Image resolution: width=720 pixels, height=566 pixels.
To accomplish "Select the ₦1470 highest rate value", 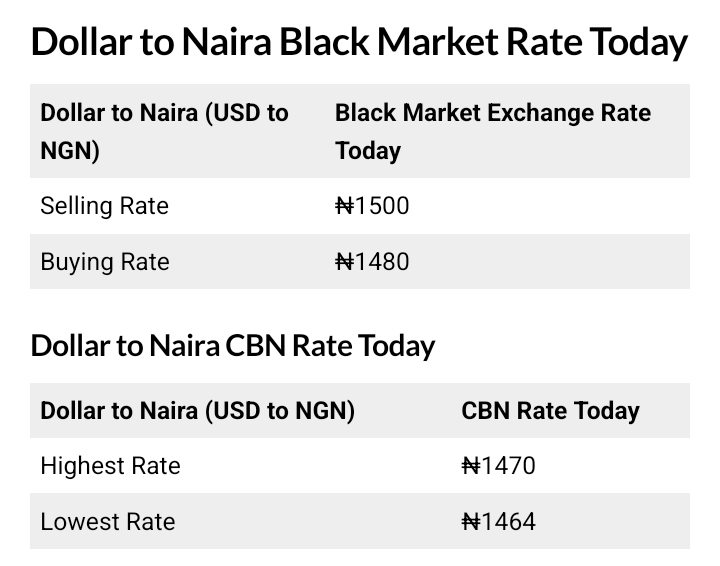I will pyautogui.click(x=498, y=466).
